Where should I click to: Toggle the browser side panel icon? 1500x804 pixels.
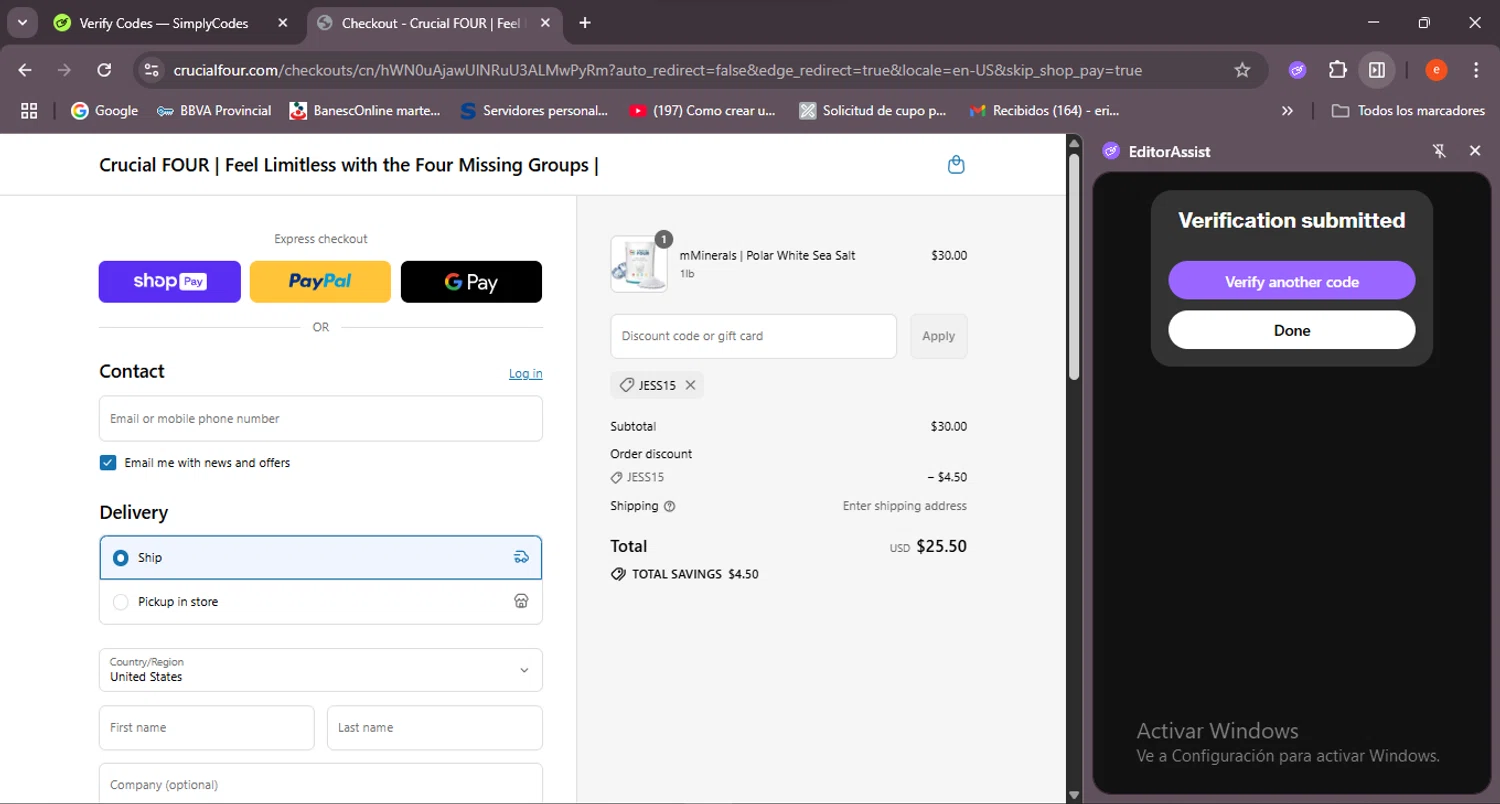click(x=1377, y=70)
